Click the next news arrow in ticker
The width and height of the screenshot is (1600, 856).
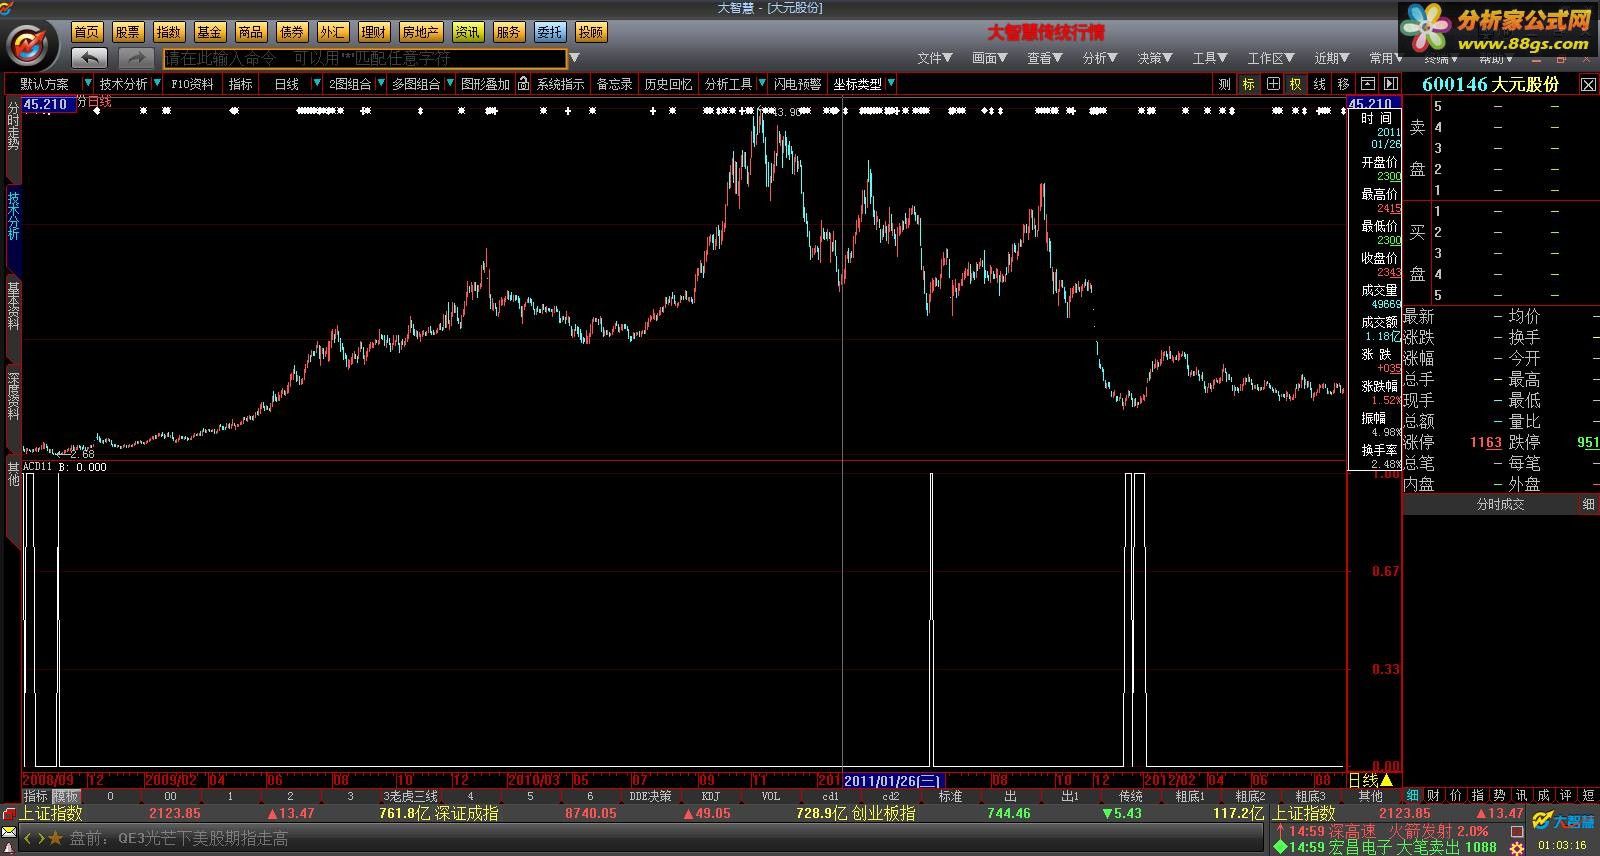(x=41, y=838)
